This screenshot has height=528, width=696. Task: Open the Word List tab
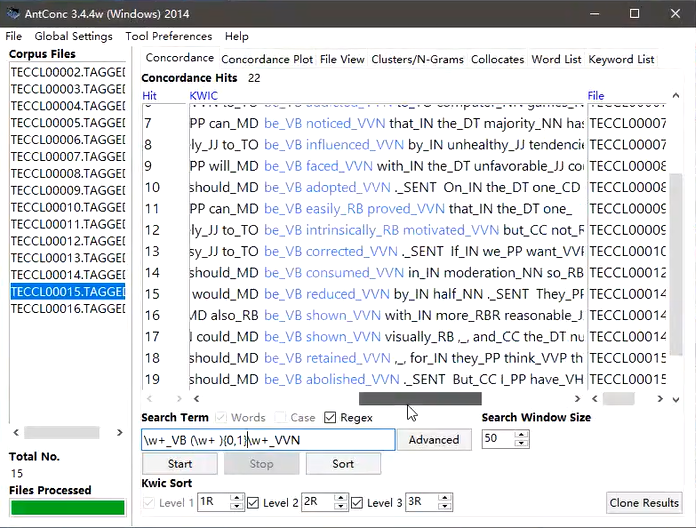[556, 59]
